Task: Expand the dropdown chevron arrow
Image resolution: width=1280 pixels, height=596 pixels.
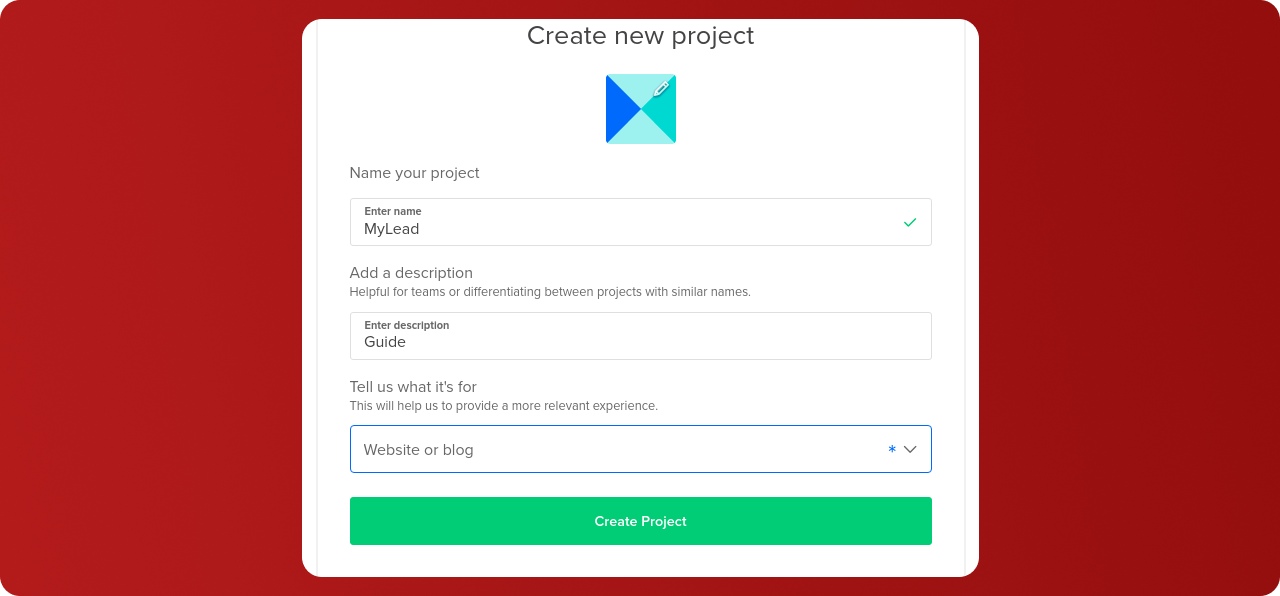Action: (910, 449)
